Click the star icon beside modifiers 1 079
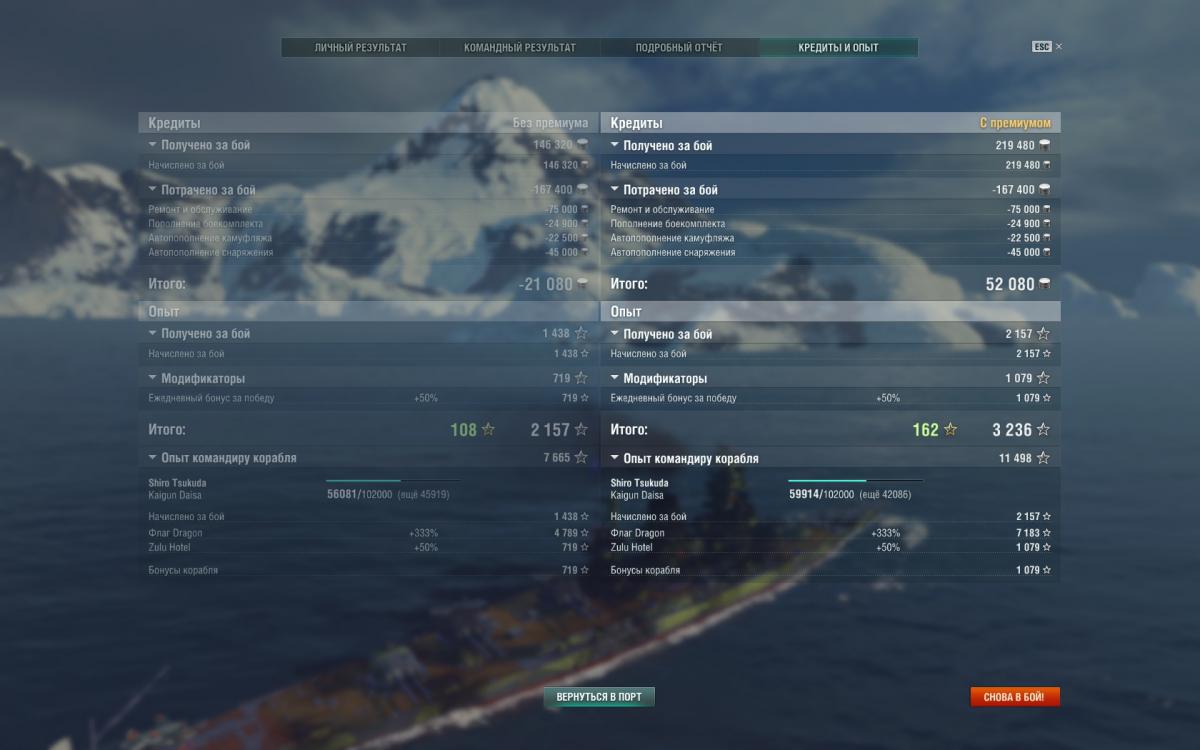The height and width of the screenshot is (750, 1200). [1043, 378]
